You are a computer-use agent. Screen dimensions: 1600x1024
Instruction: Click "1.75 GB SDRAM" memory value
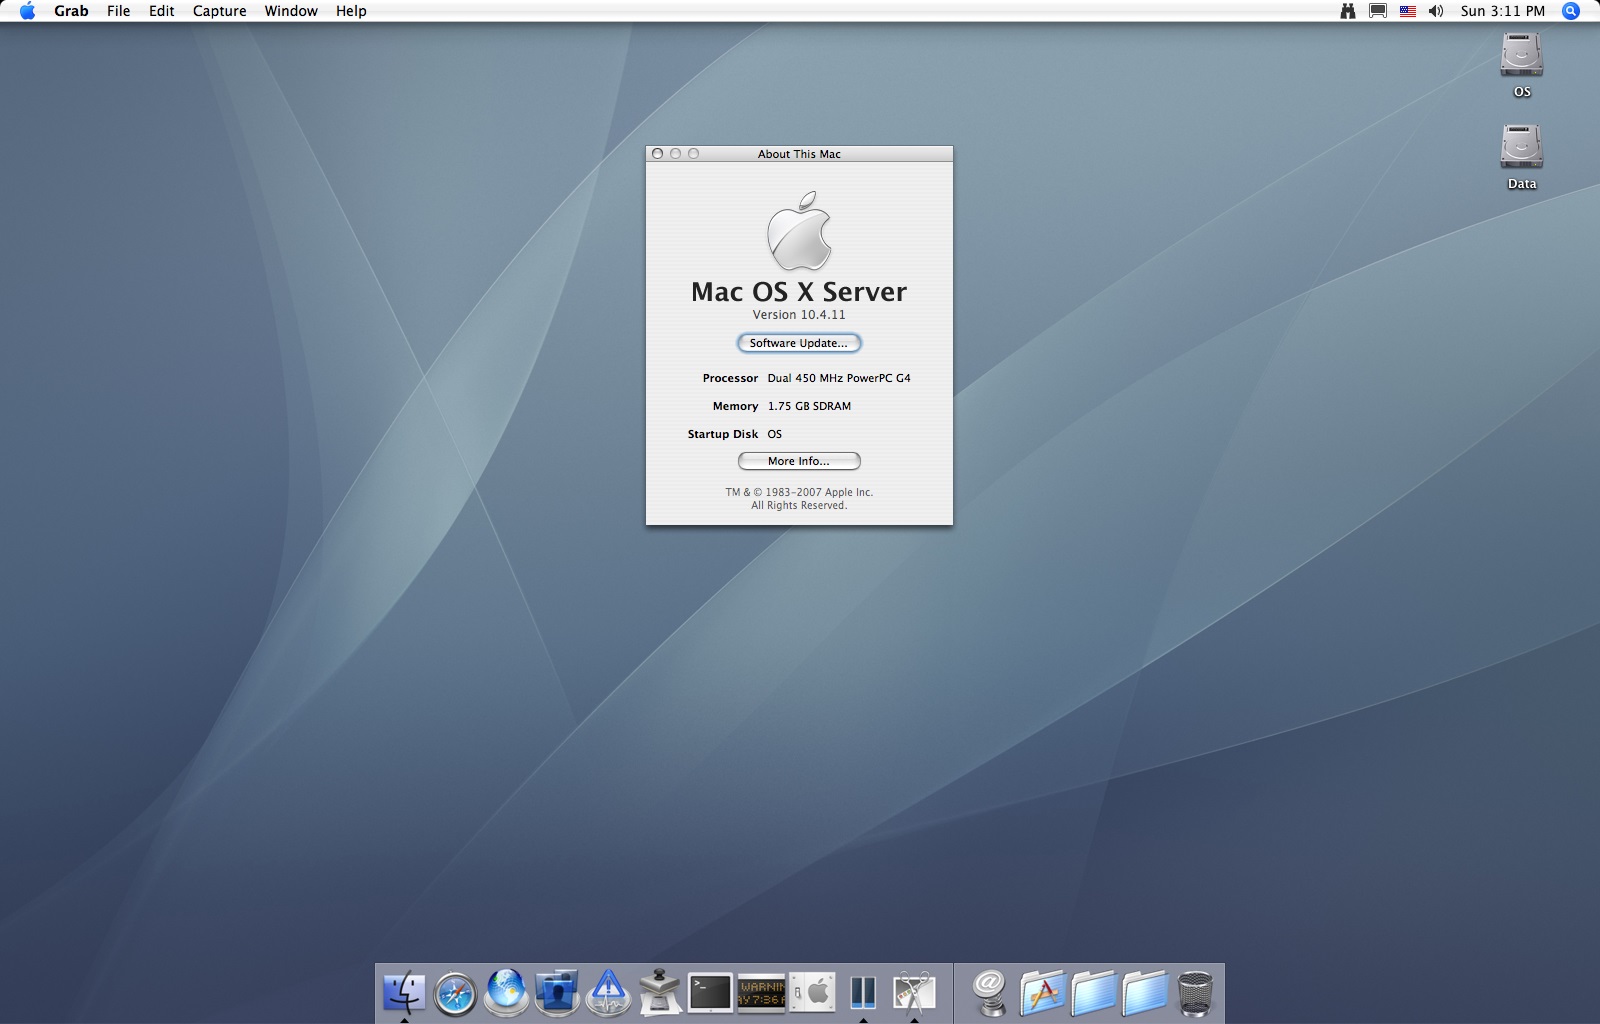(809, 406)
